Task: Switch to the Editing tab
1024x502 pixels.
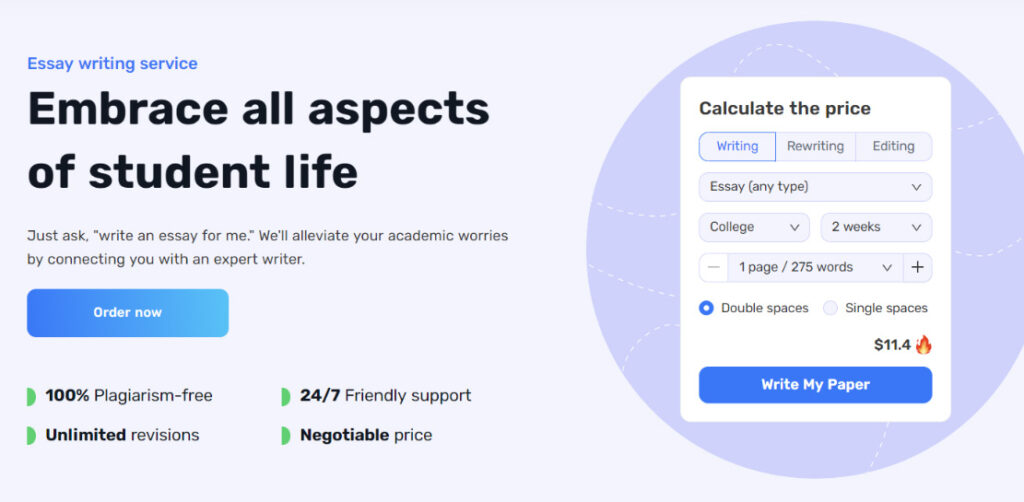Action: click(893, 146)
